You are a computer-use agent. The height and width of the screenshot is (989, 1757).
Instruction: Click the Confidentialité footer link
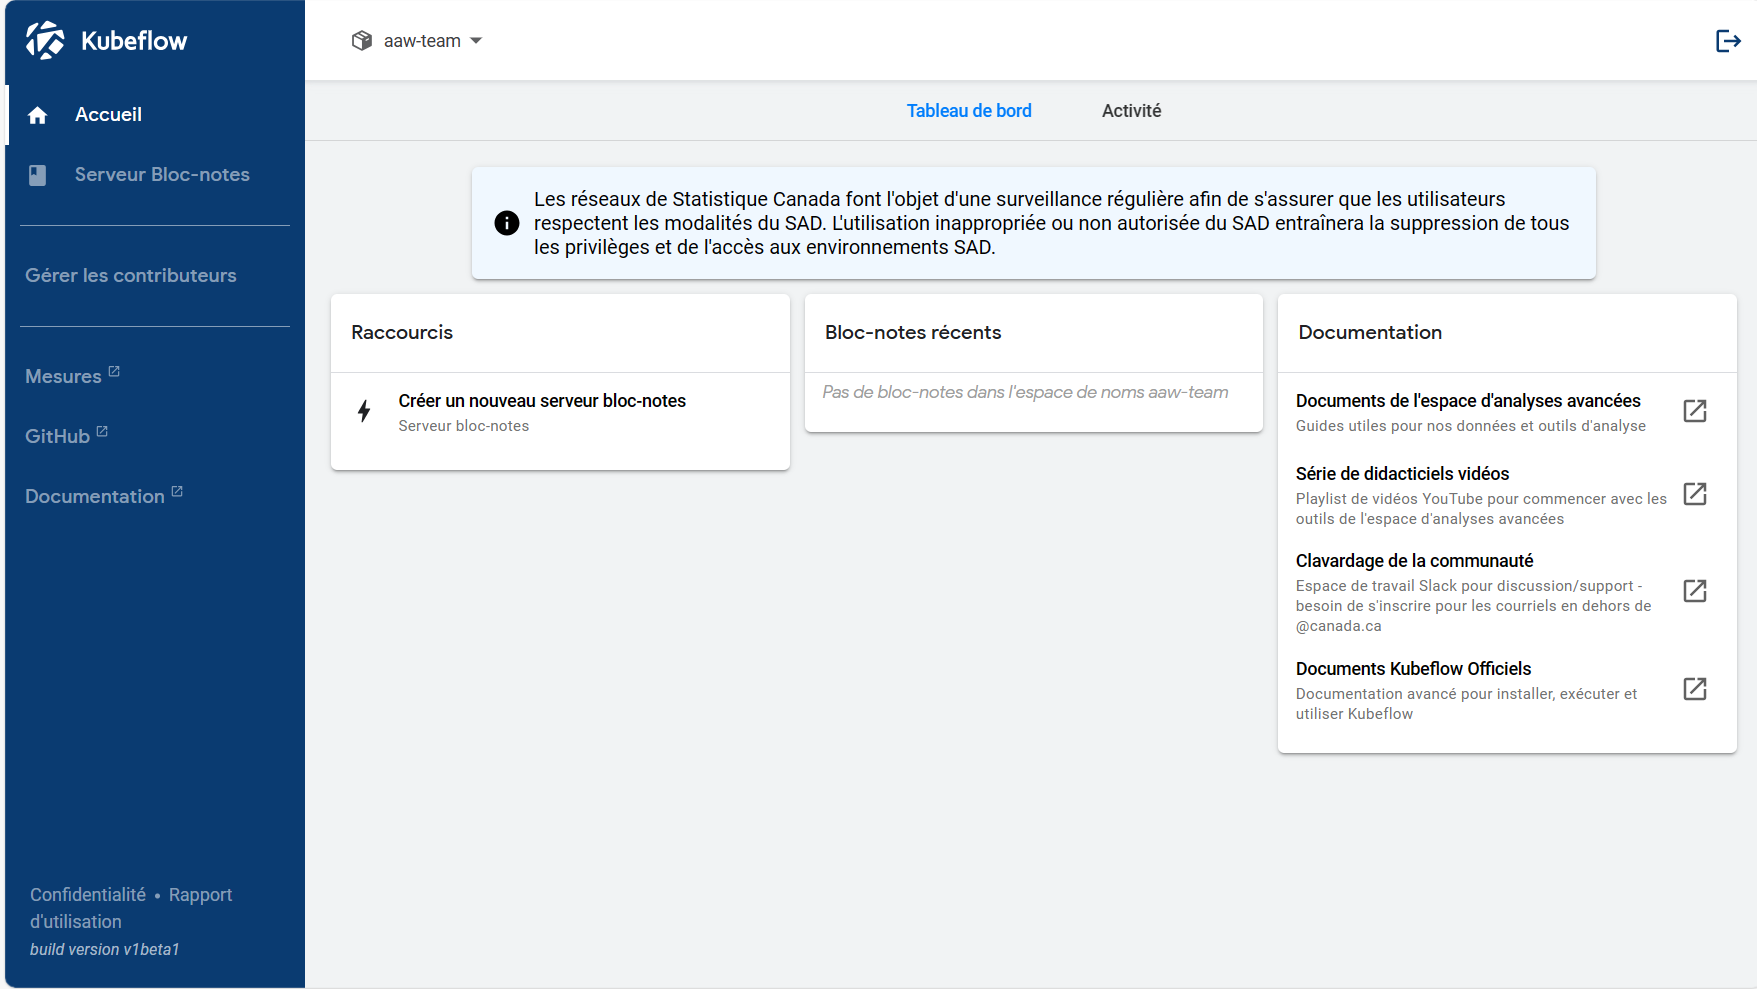[88, 895]
